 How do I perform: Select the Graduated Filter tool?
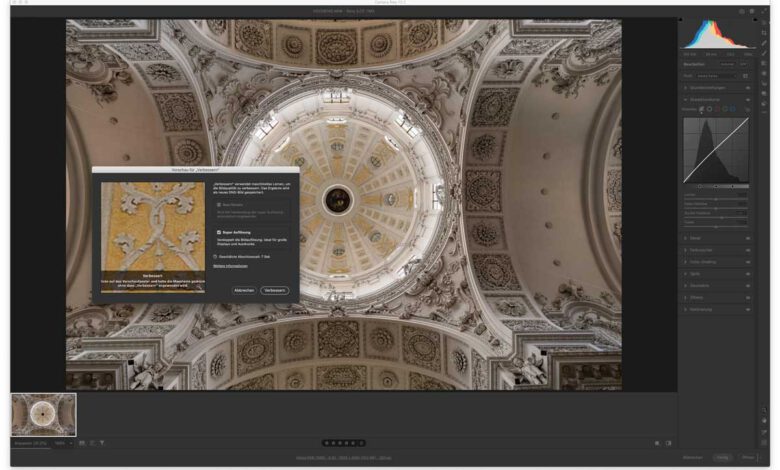(x=764, y=63)
